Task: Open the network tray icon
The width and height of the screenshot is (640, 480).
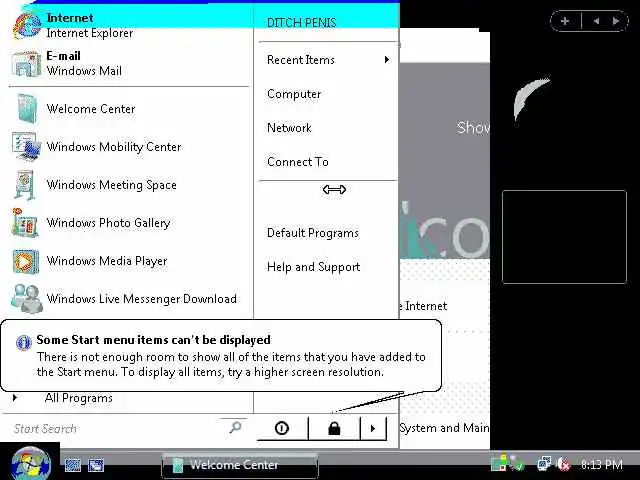Action: 544,464
